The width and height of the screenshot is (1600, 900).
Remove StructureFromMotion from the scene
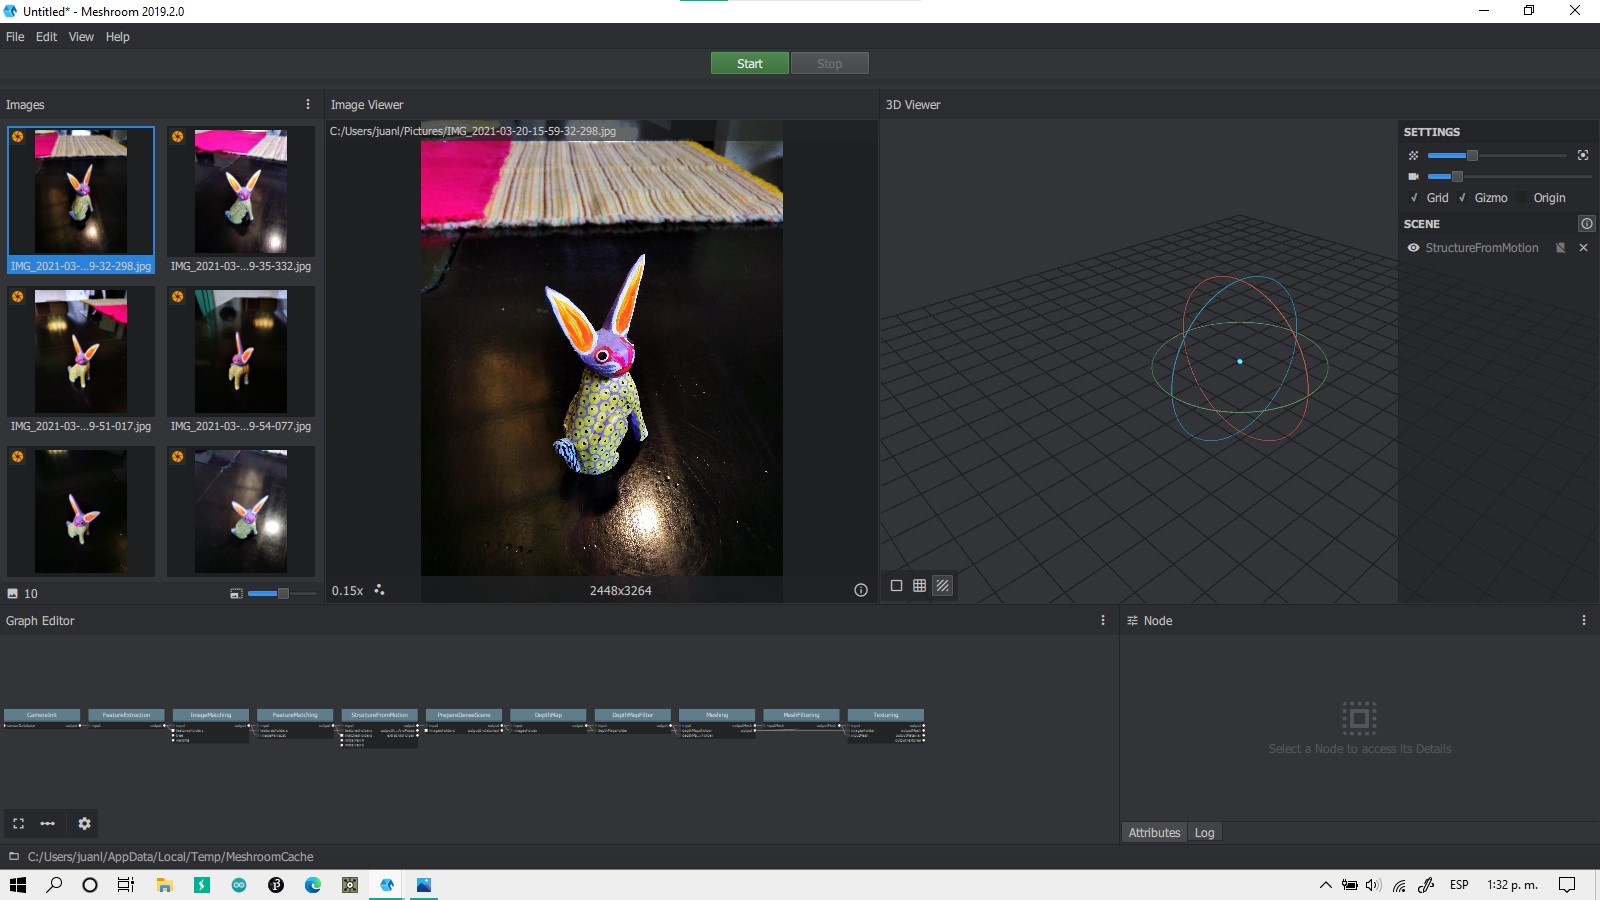click(x=1583, y=248)
